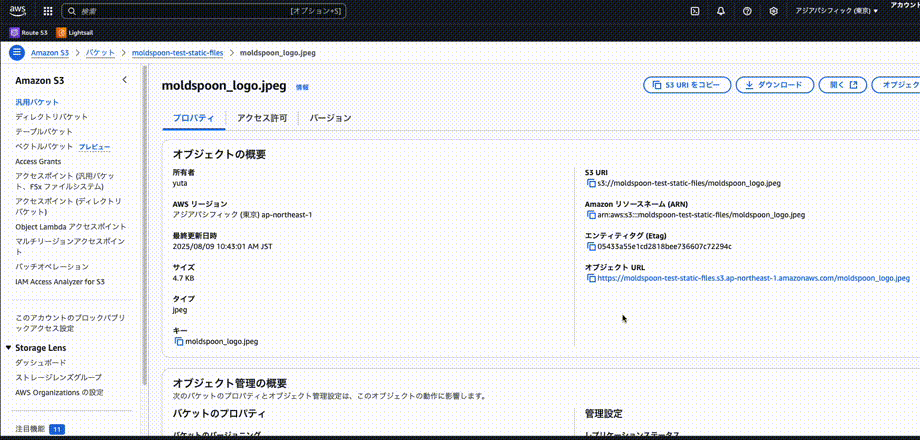Switch to the バージョン tab
920x440 pixels.
(330, 118)
